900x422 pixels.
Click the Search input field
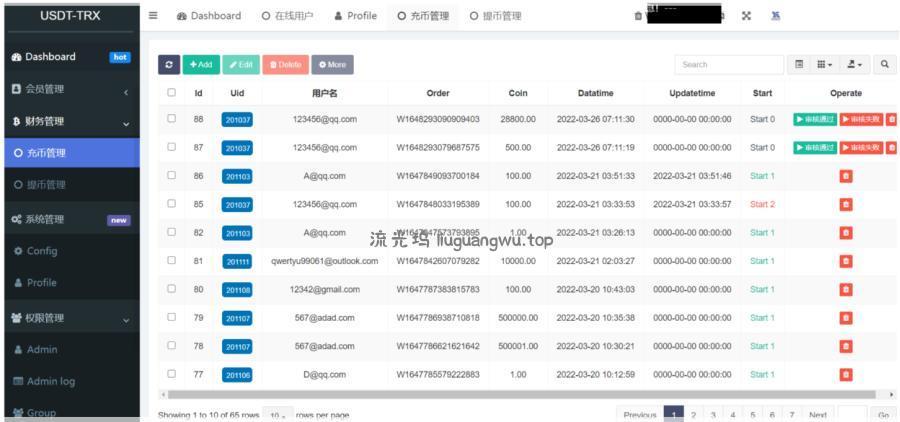tap(728, 65)
